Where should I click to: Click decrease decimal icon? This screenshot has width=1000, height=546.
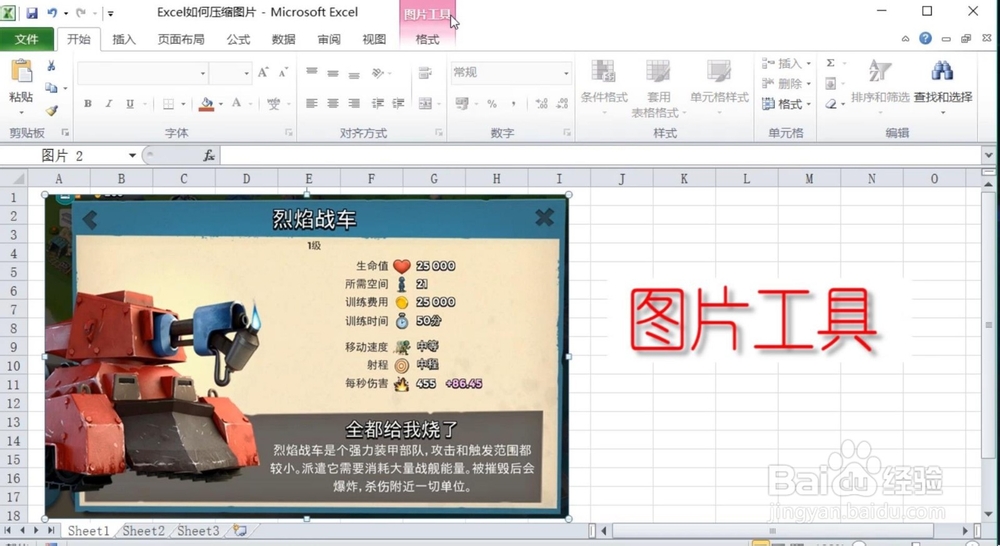coord(562,103)
